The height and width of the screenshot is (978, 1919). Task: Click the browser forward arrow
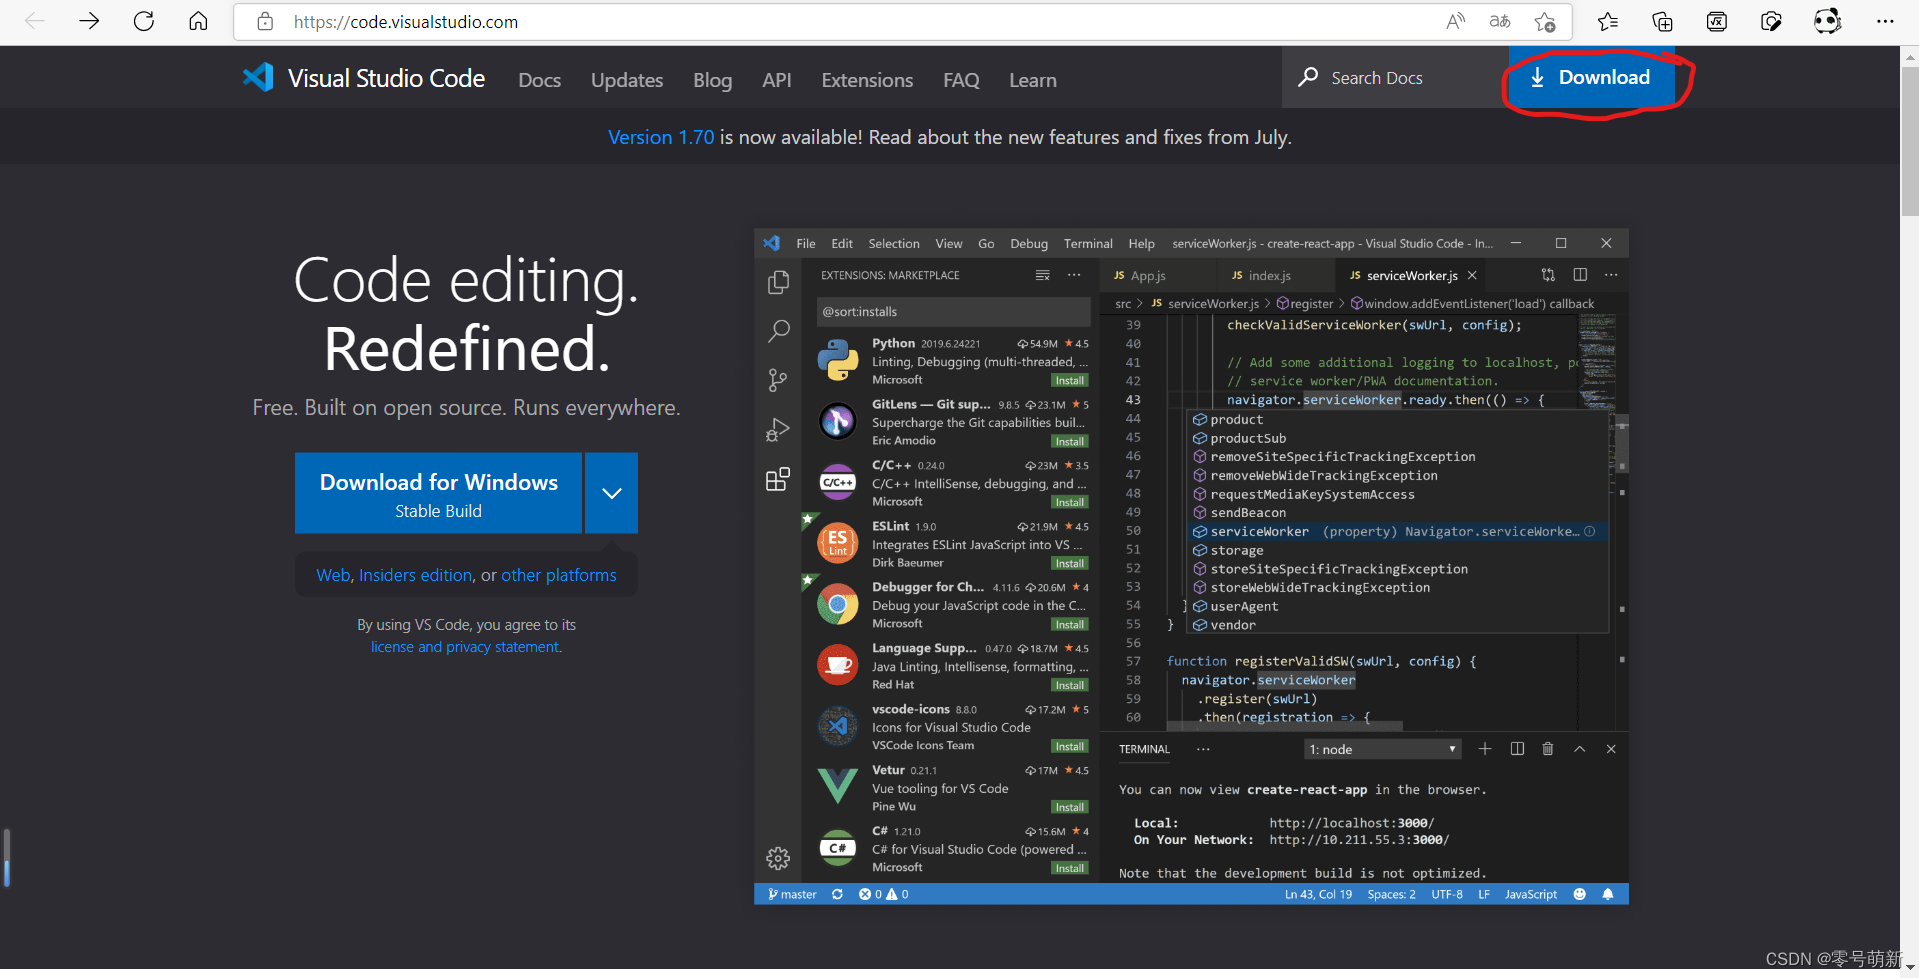tap(89, 21)
